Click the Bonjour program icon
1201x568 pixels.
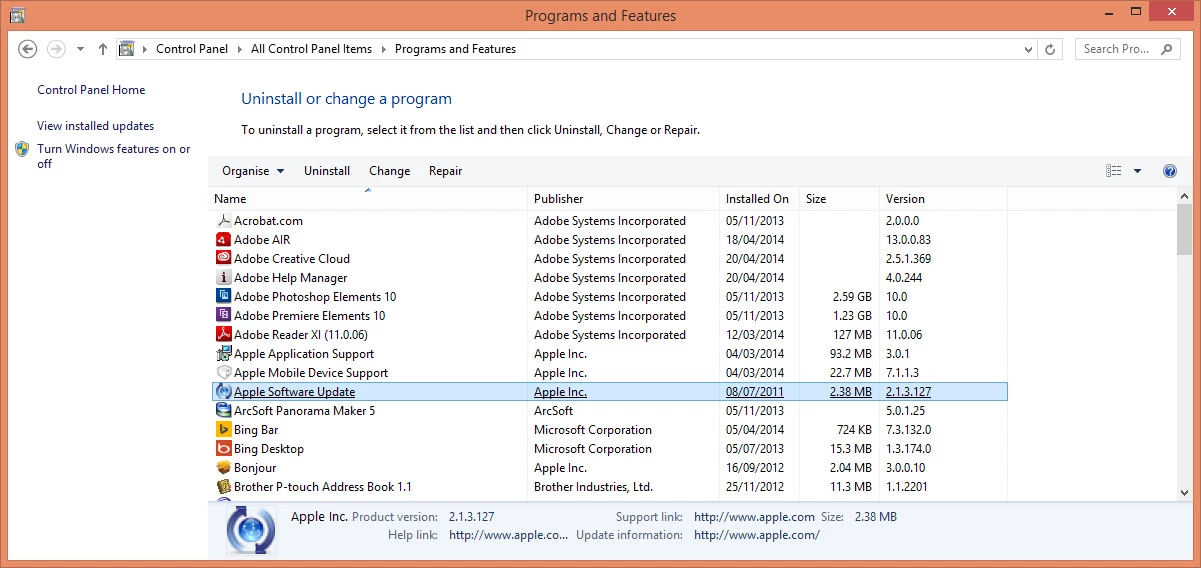[x=224, y=468]
